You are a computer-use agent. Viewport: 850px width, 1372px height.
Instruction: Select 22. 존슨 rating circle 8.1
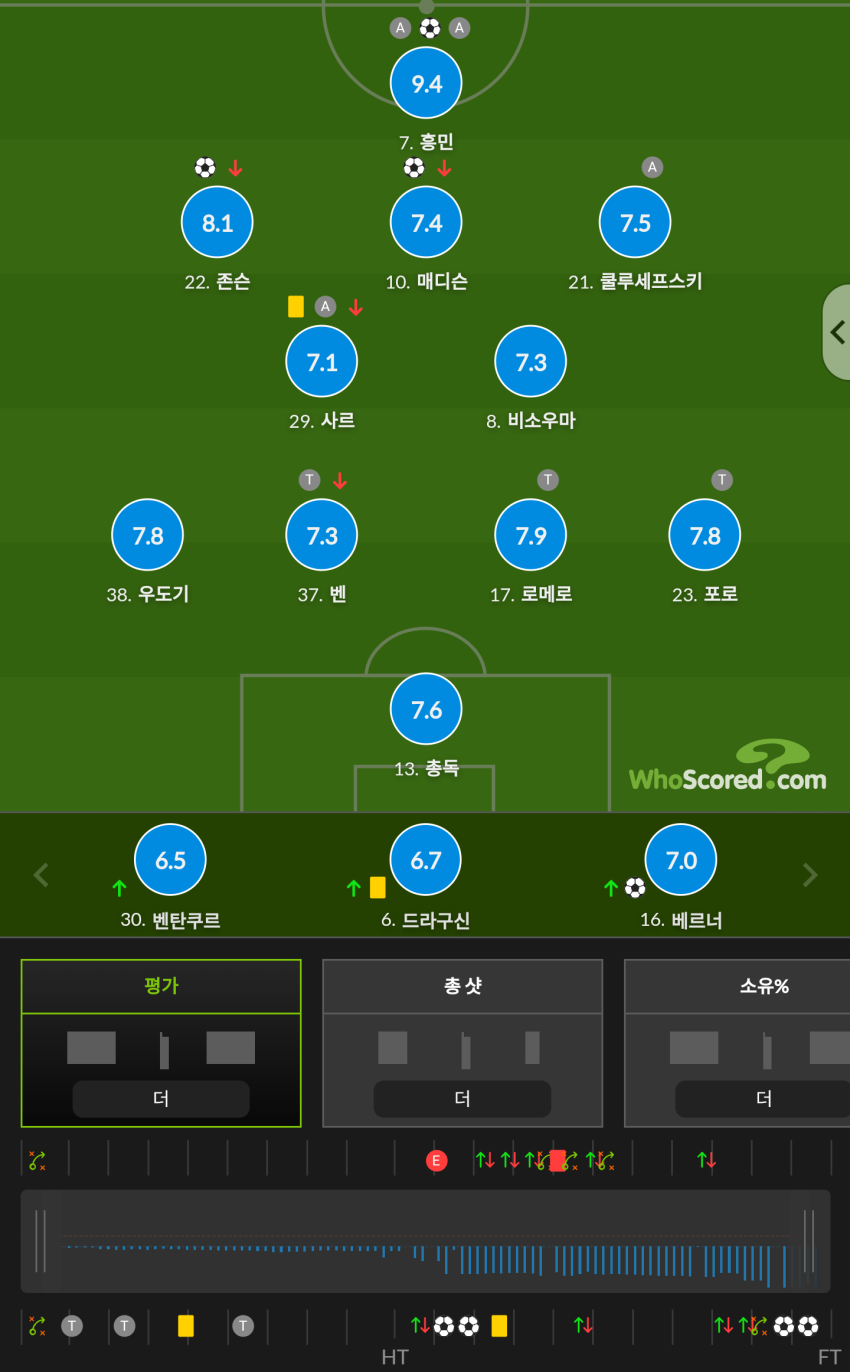pyautogui.click(x=217, y=222)
